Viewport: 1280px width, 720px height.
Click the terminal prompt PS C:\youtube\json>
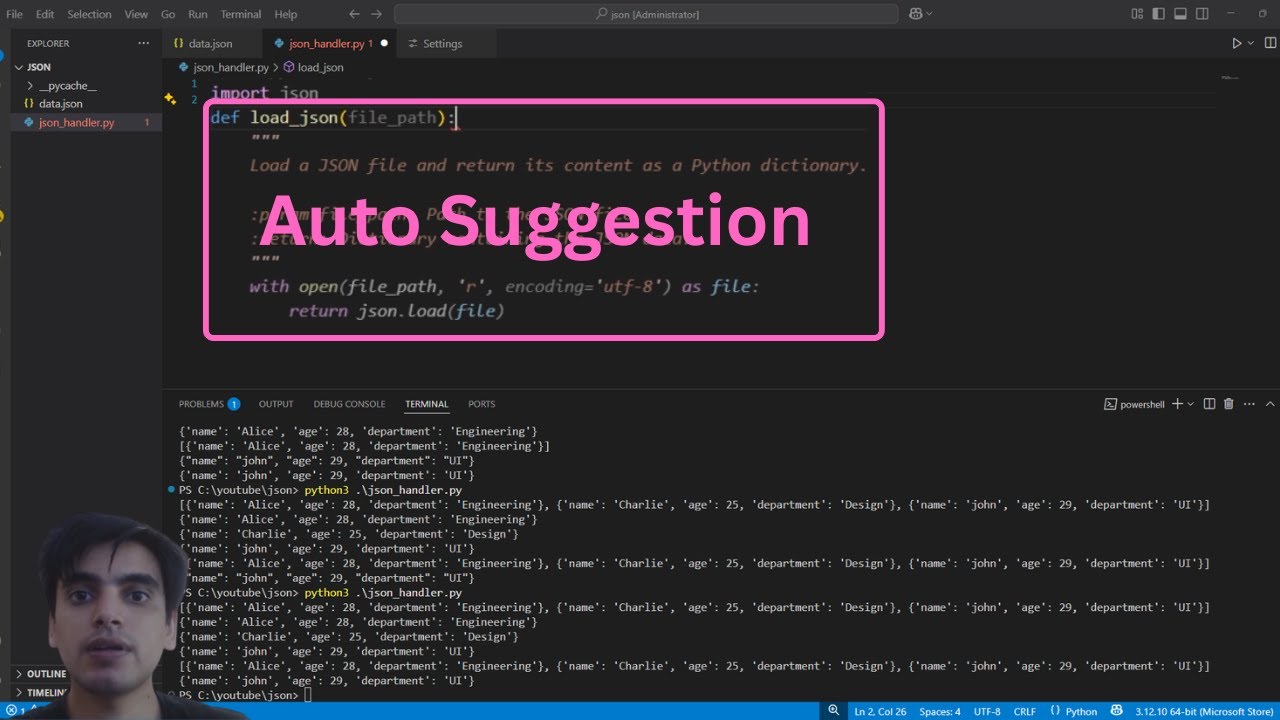pos(238,695)
